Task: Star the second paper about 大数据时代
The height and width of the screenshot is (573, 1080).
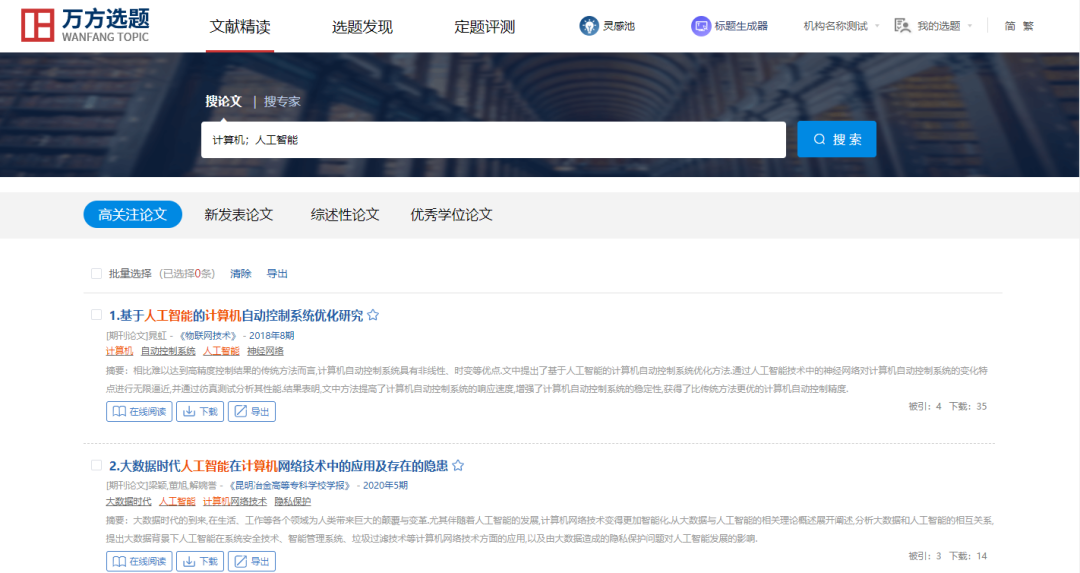Action: (458, 466)
